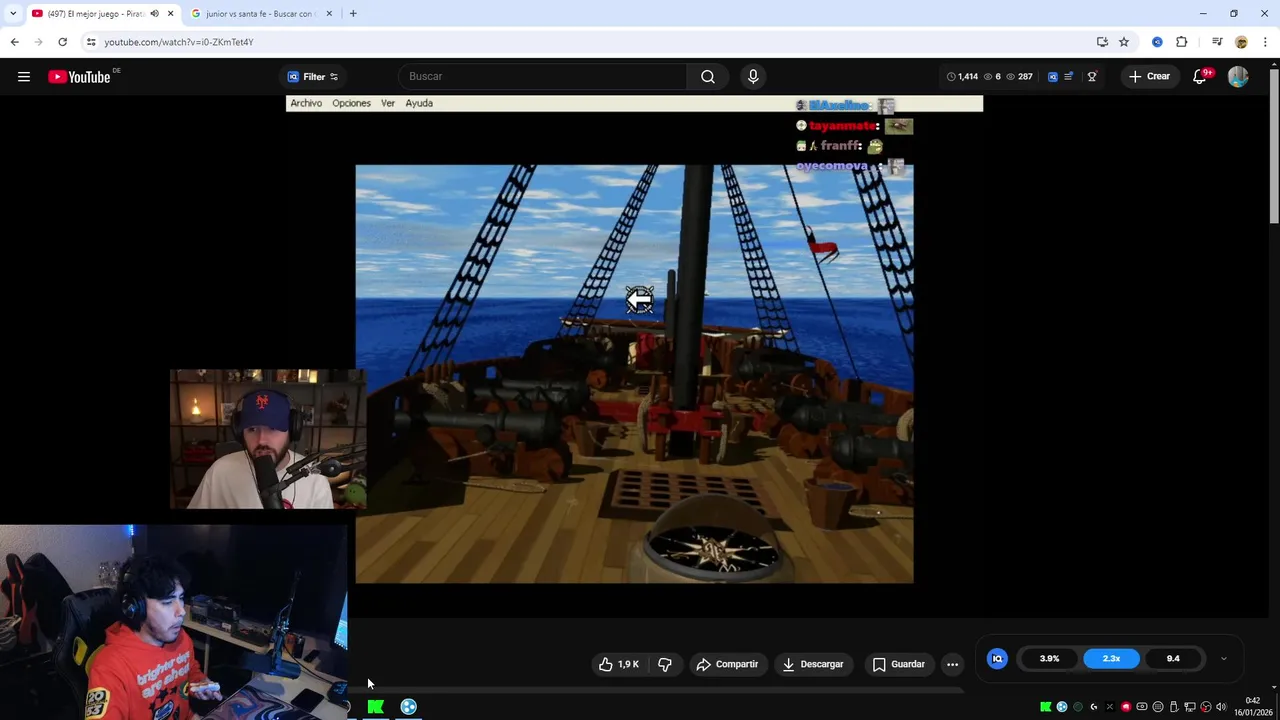The image size is (1280, 720).
Task: Open vidIQ list icon next to header logo
Action: [1068, 76]
